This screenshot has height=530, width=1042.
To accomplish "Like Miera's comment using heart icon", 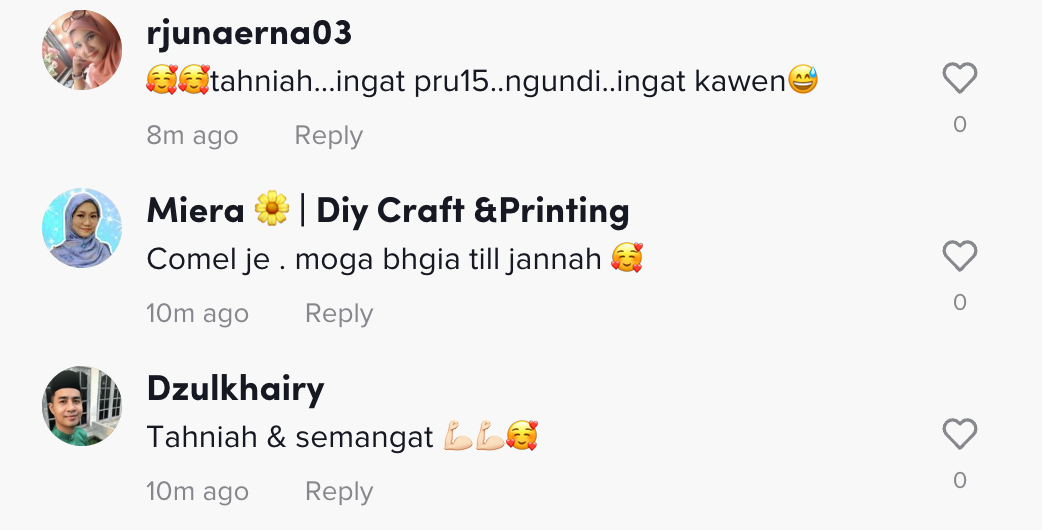I will [960, 256].
